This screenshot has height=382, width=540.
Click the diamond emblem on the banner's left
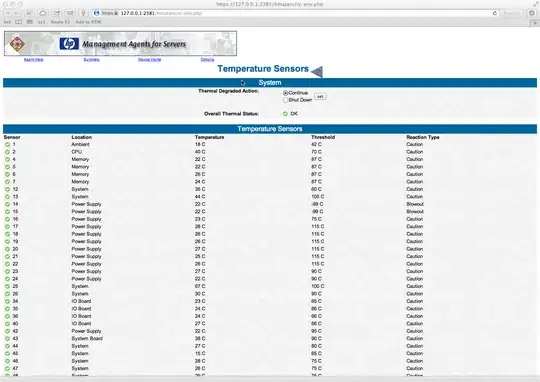pyautogui.click(x=17, y=44)
